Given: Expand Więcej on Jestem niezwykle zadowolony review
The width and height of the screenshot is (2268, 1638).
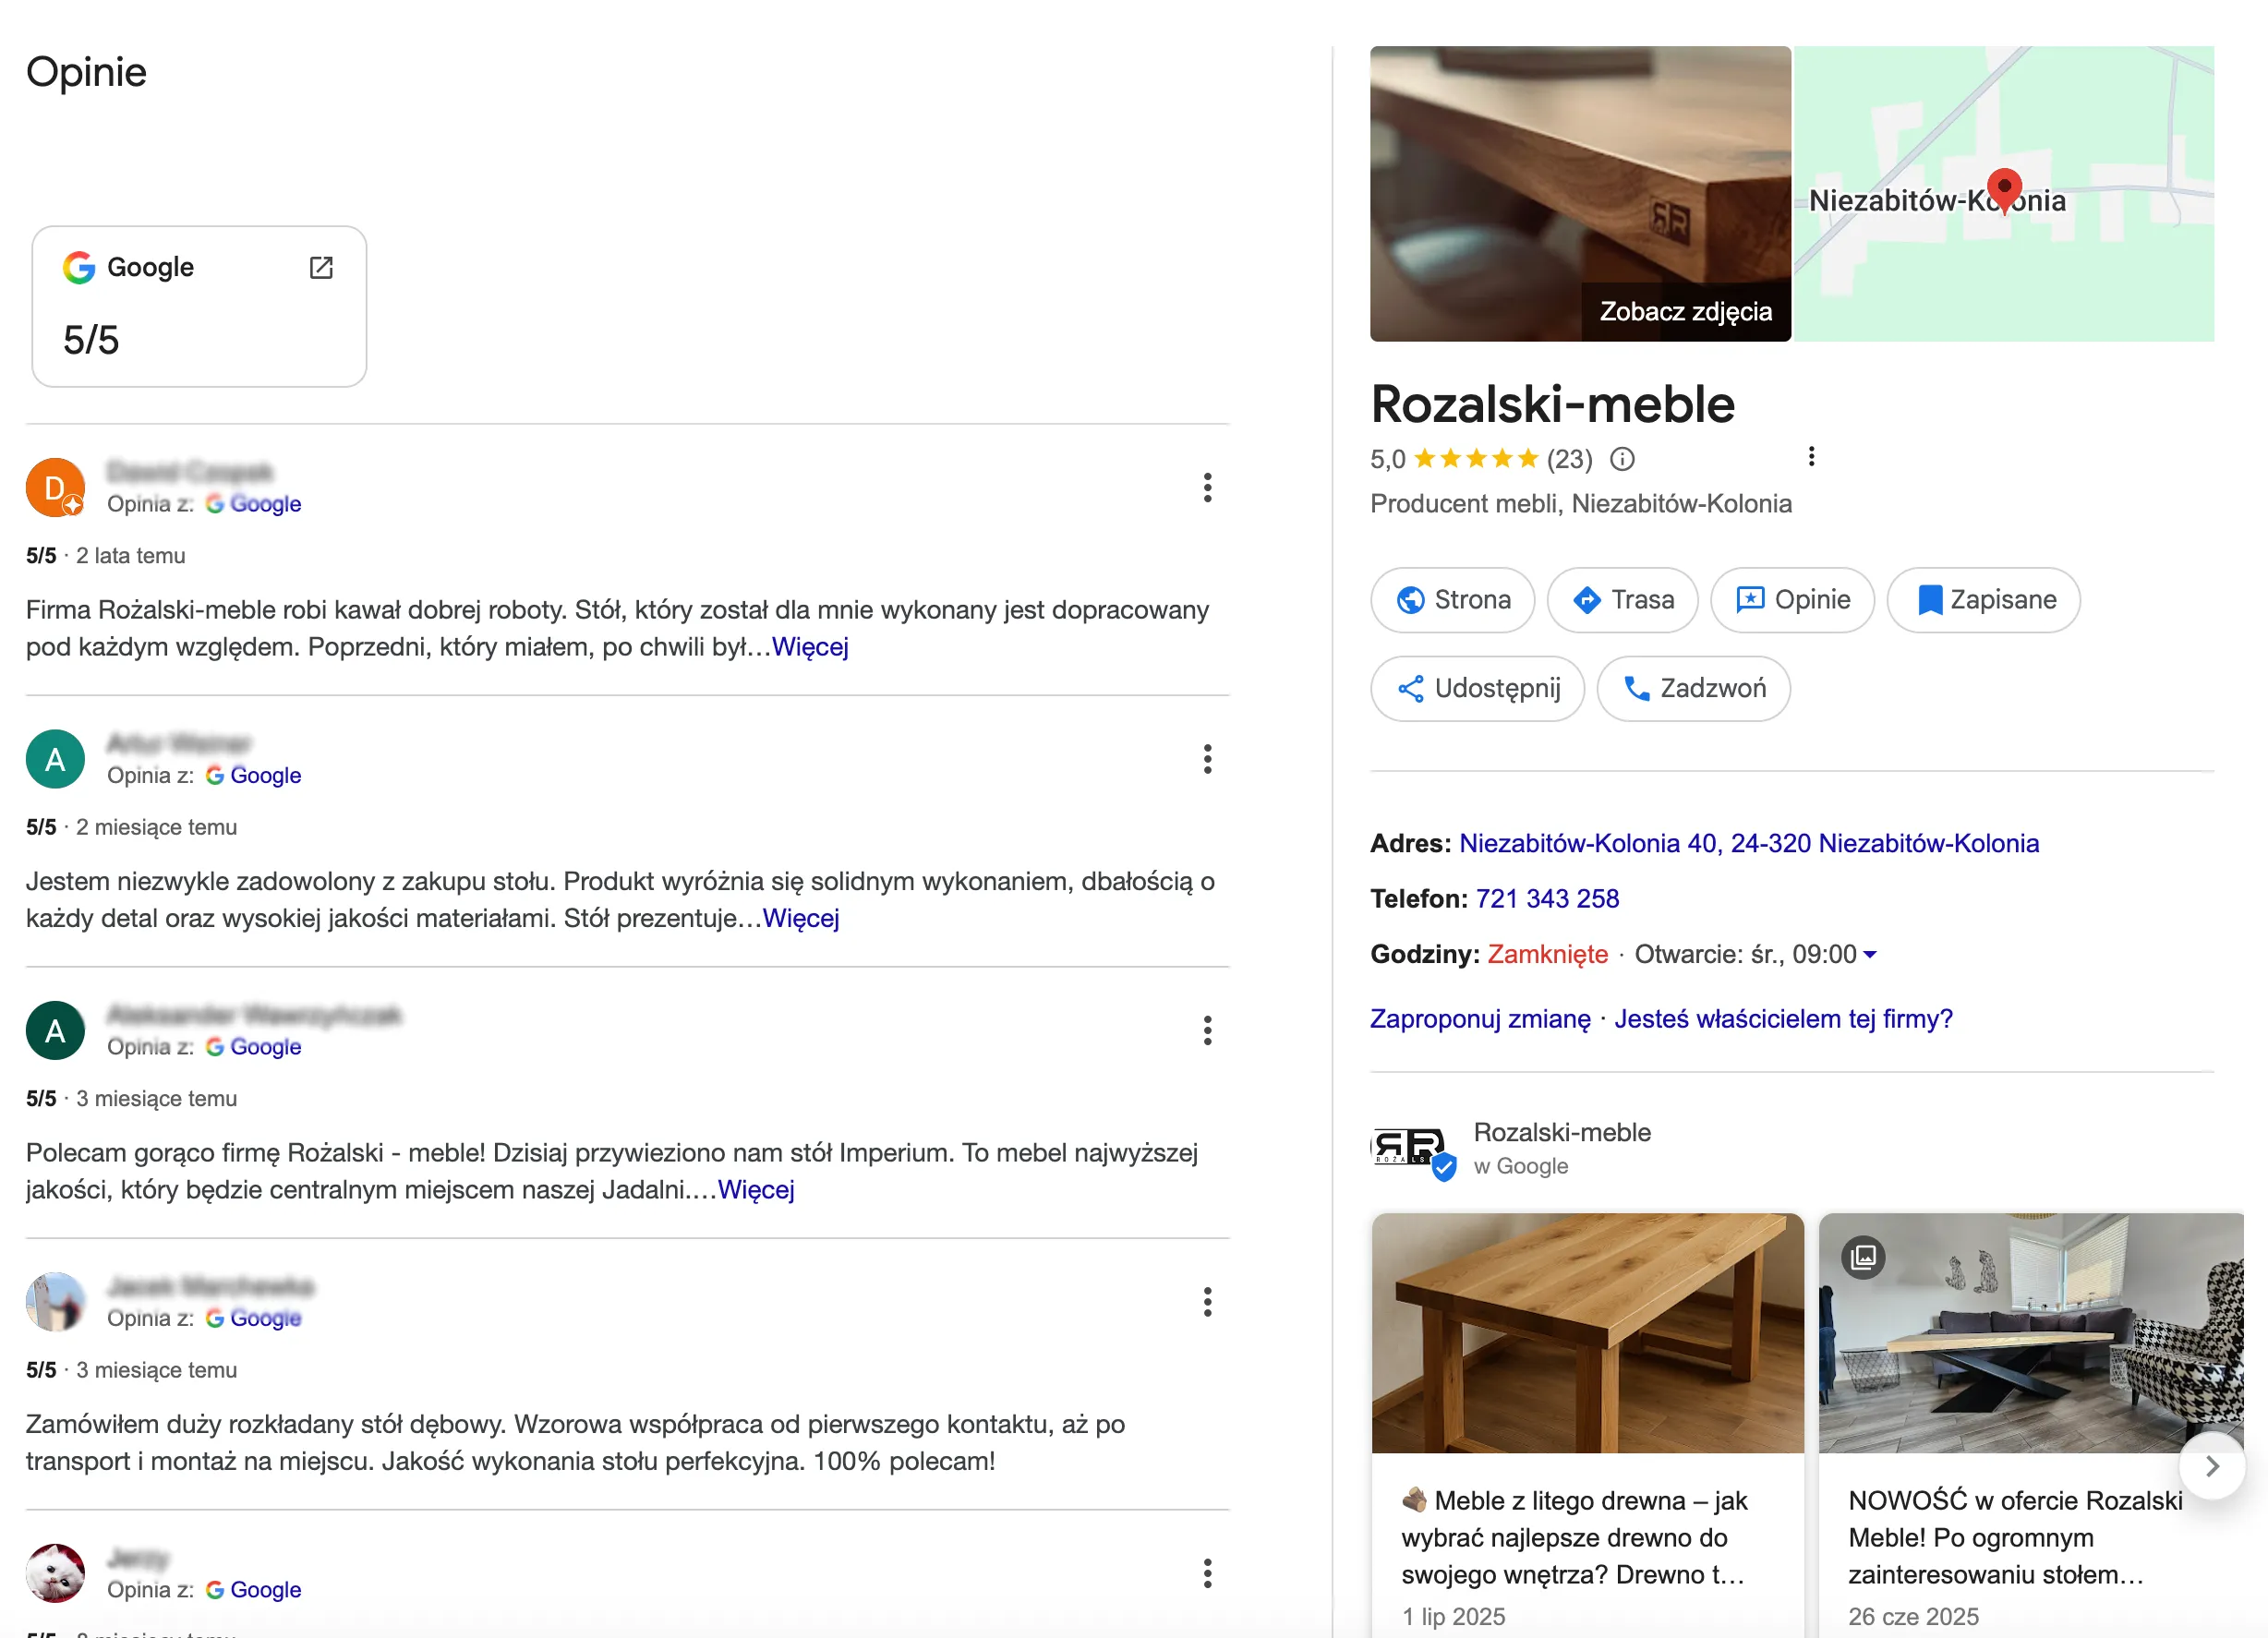Looking at the screenshot, I should pos(800,917).
